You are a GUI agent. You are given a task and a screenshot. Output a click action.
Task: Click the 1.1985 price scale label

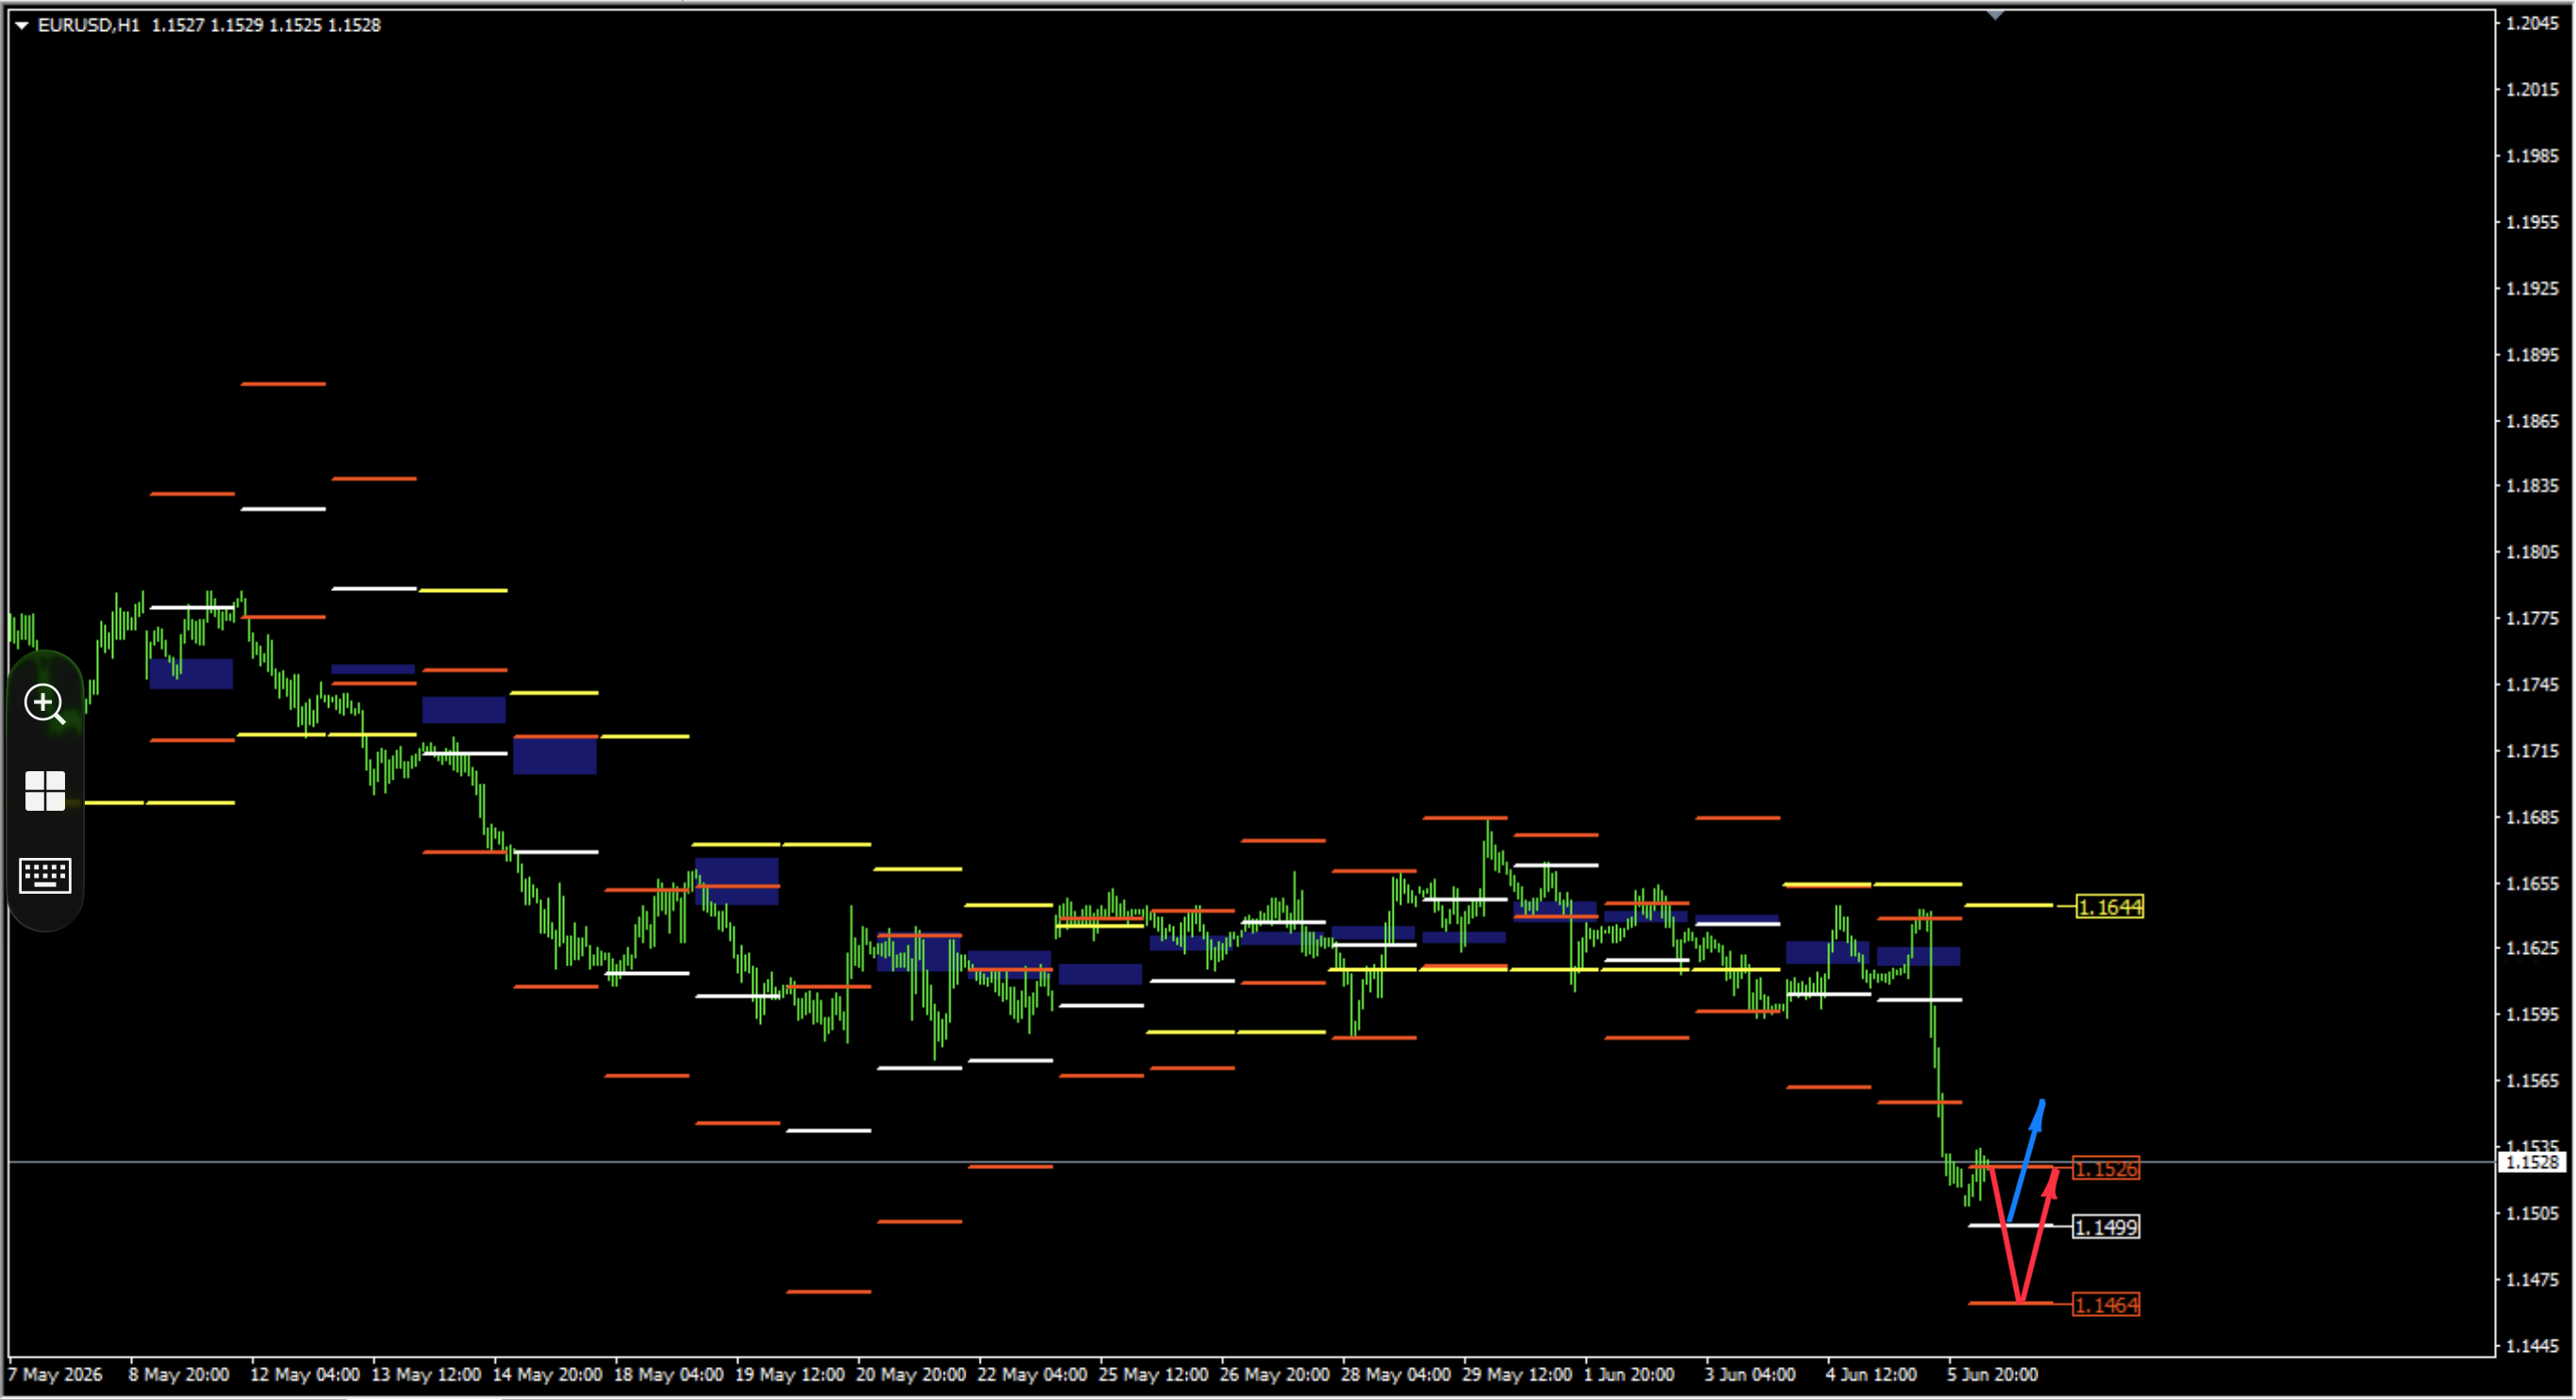click(2533, 156)
